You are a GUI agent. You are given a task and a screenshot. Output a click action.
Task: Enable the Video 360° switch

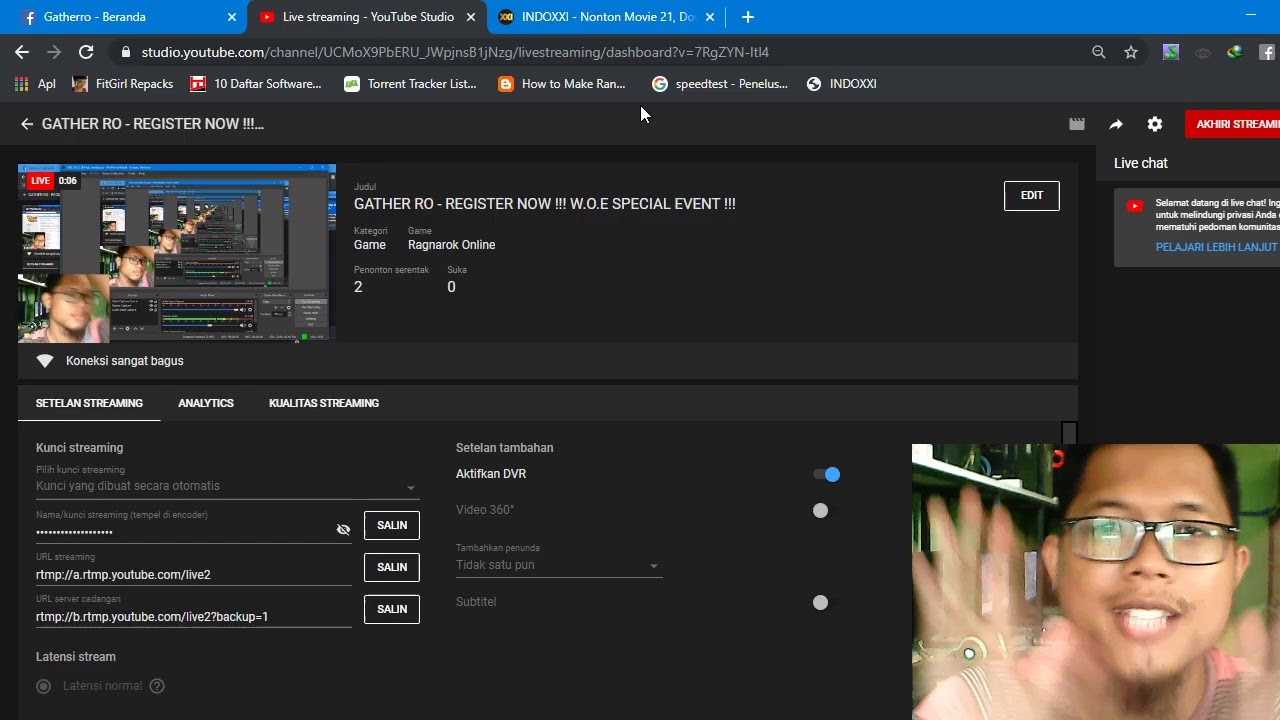point(821,510)
